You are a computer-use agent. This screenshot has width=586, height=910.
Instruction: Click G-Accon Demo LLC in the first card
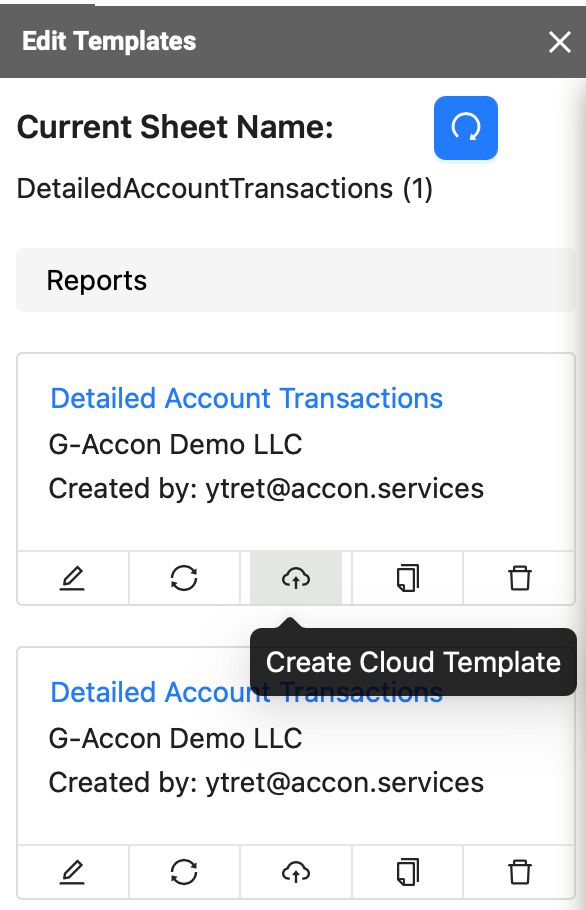(x=175, y=445)
